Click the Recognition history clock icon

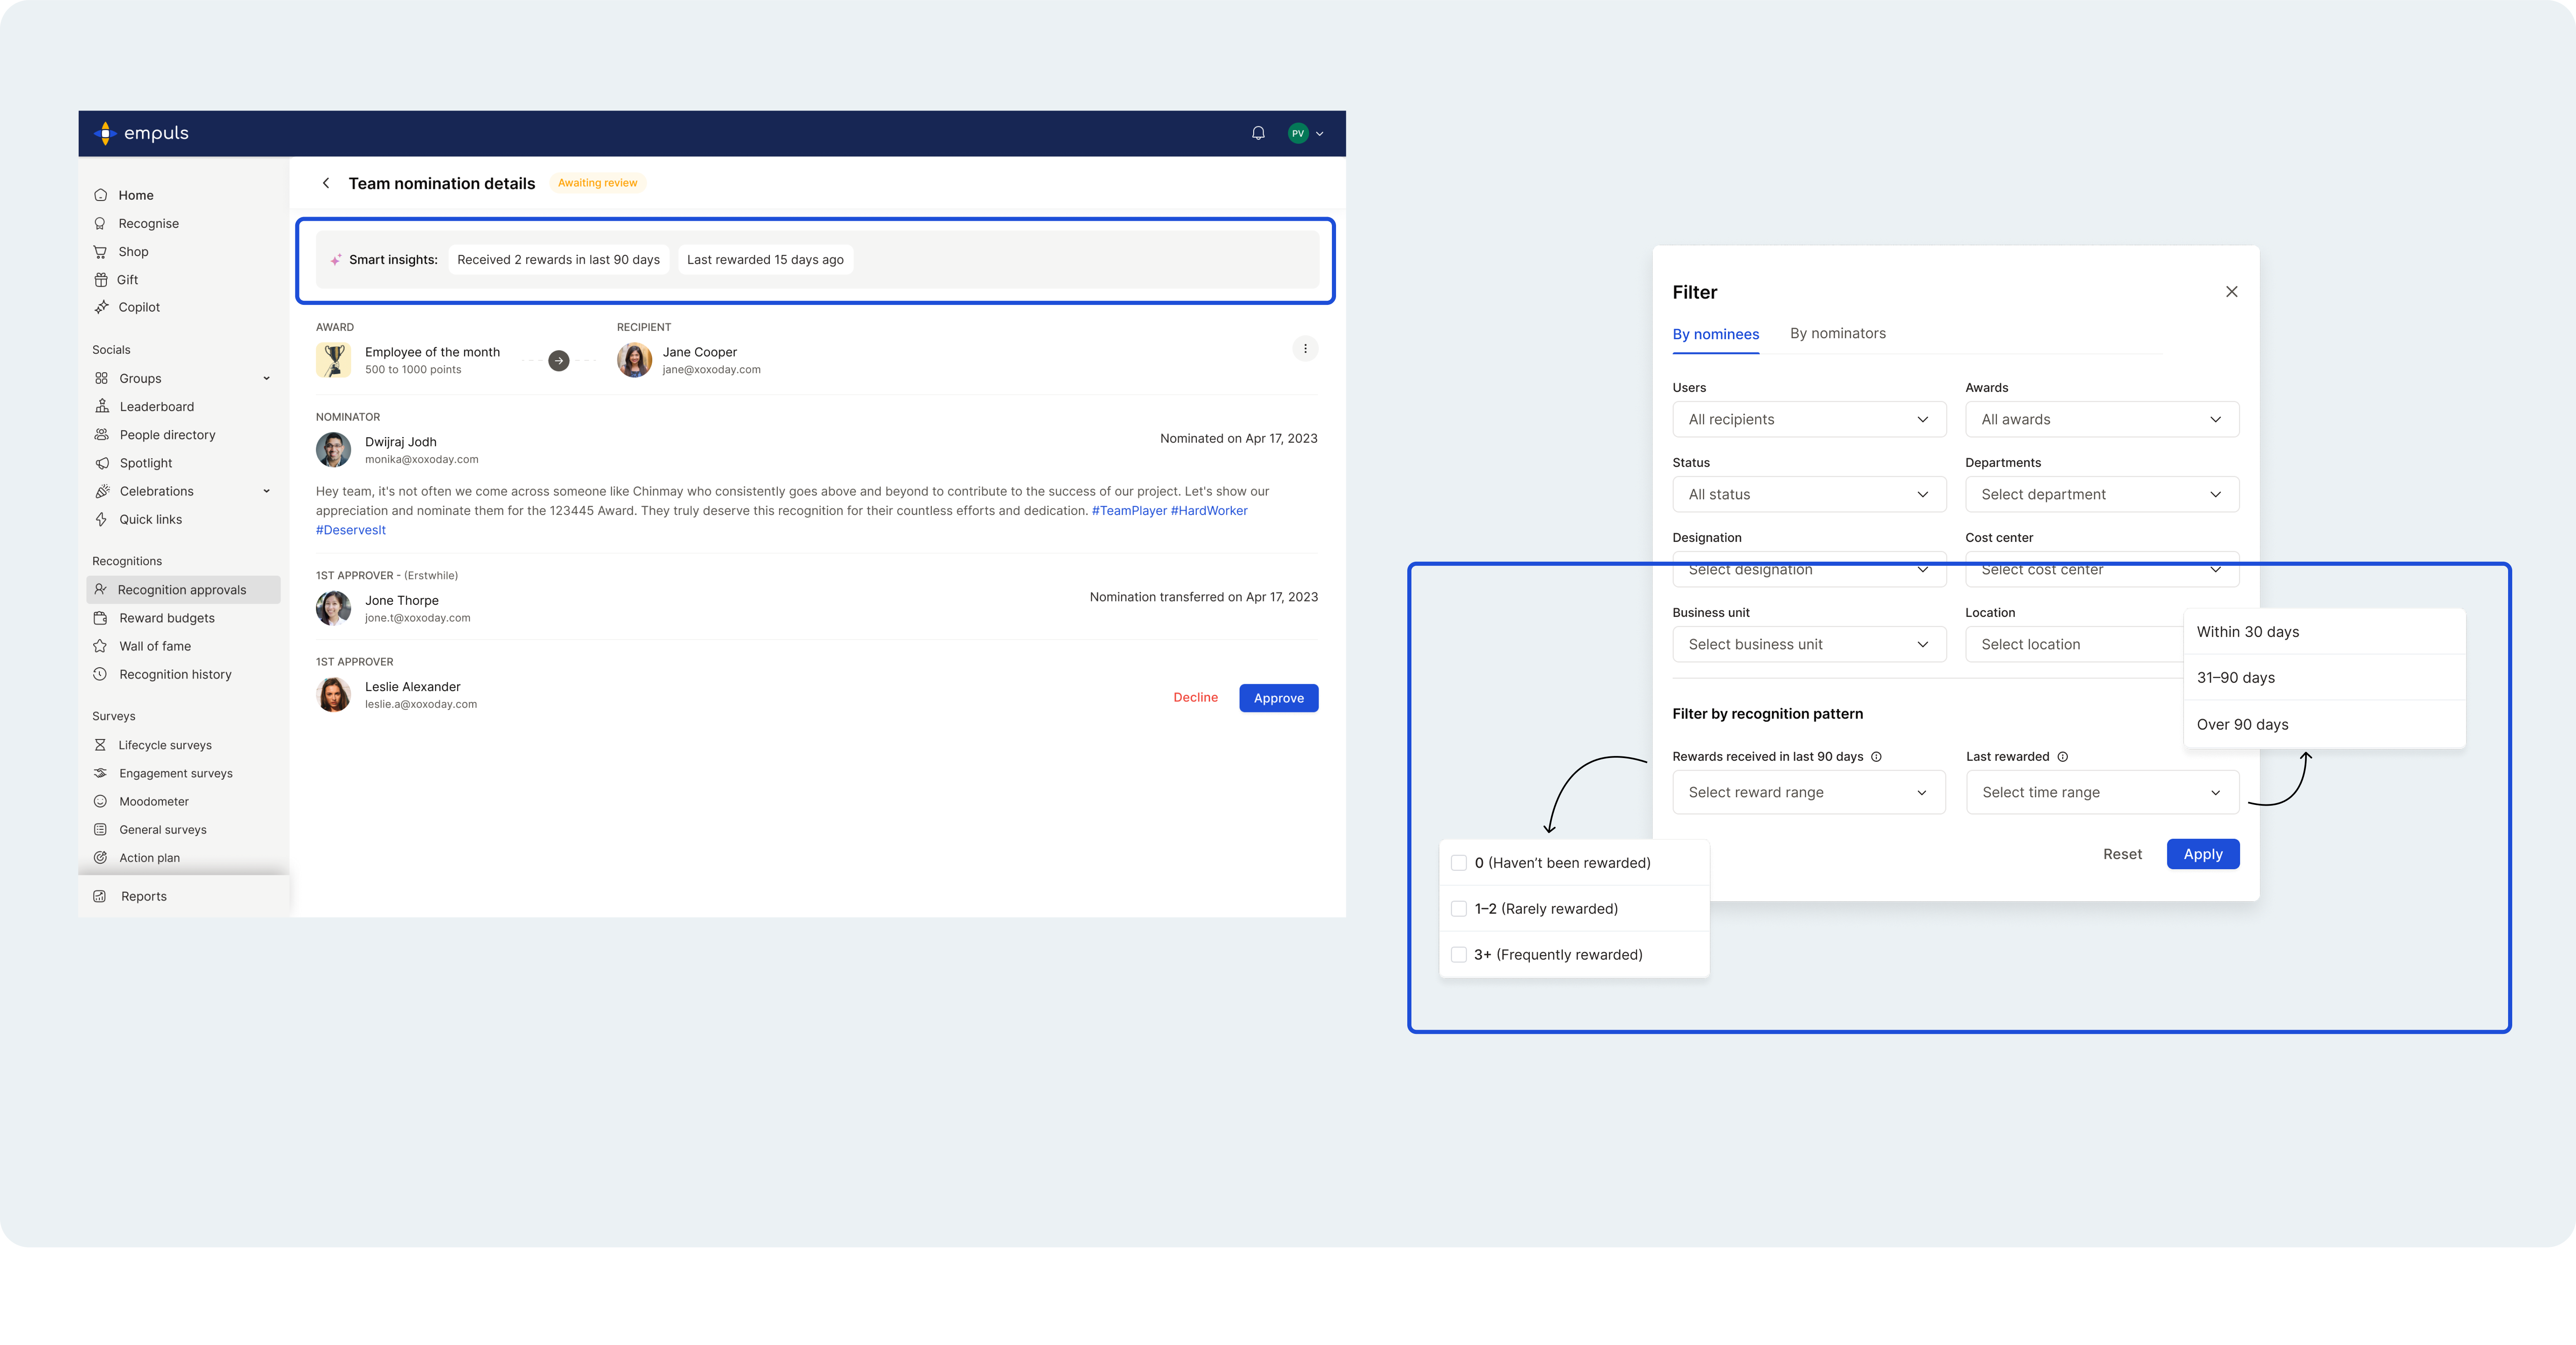tap(100, 674)
